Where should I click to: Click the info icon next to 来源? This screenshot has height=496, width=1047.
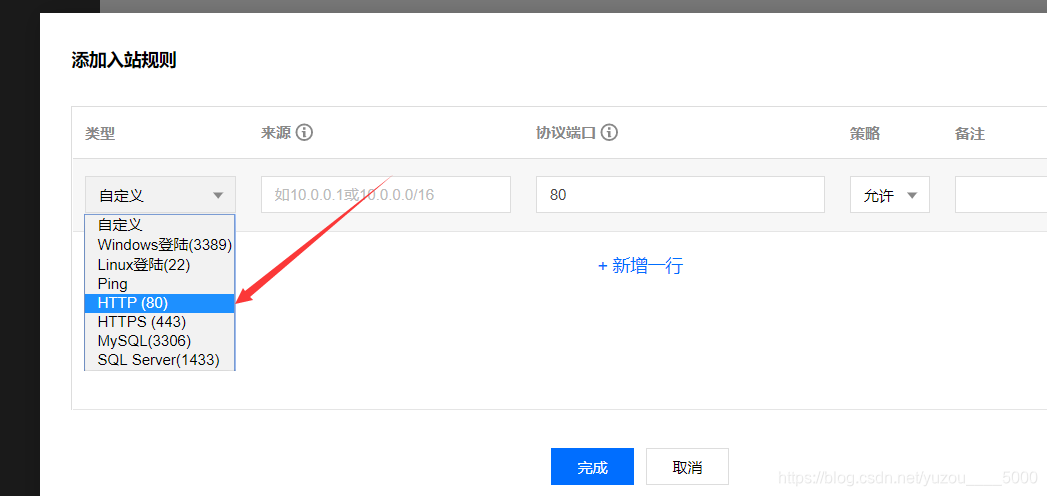(304, 132)
